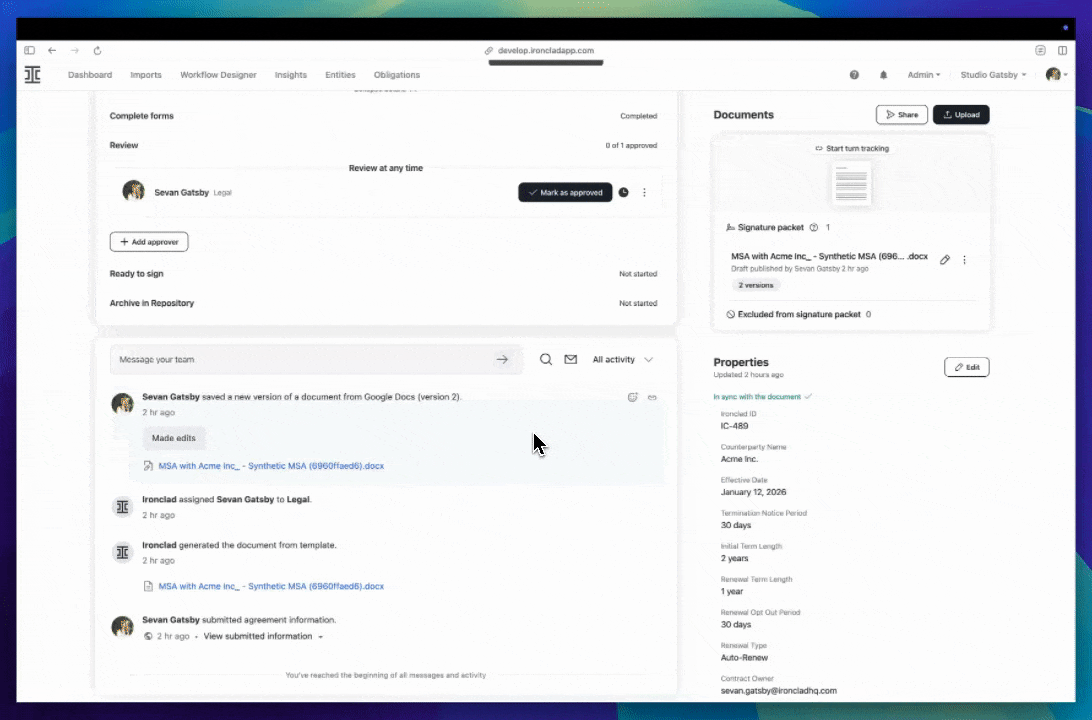Open search in the activity feed
This screenshot has width=1092, height=720.
pyautogui.click(x=546, y=359)
